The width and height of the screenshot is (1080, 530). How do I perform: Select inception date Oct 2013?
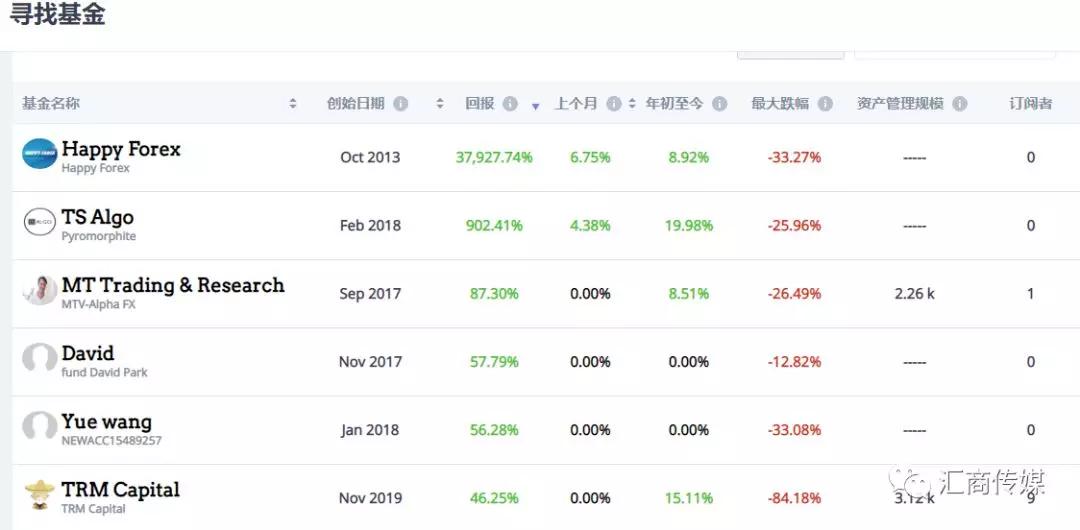click(370, 157)
